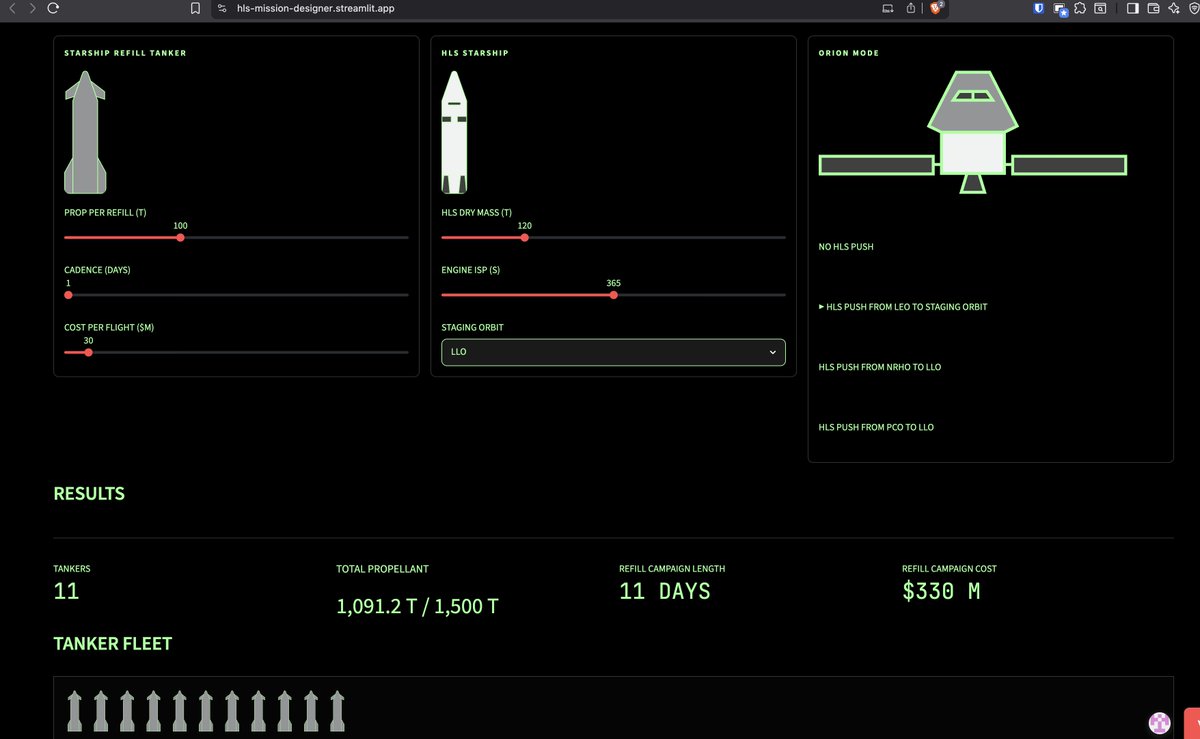Click the refill campaign length value 11 DAYS
The width and height of the screenshot is (1200, 739).
[665, 591]
